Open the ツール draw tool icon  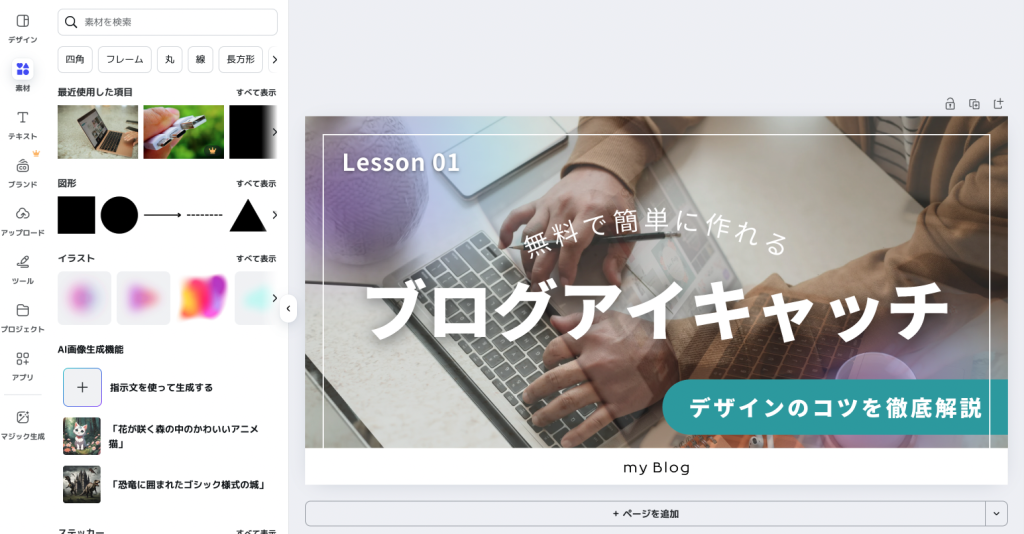(22, 269)
